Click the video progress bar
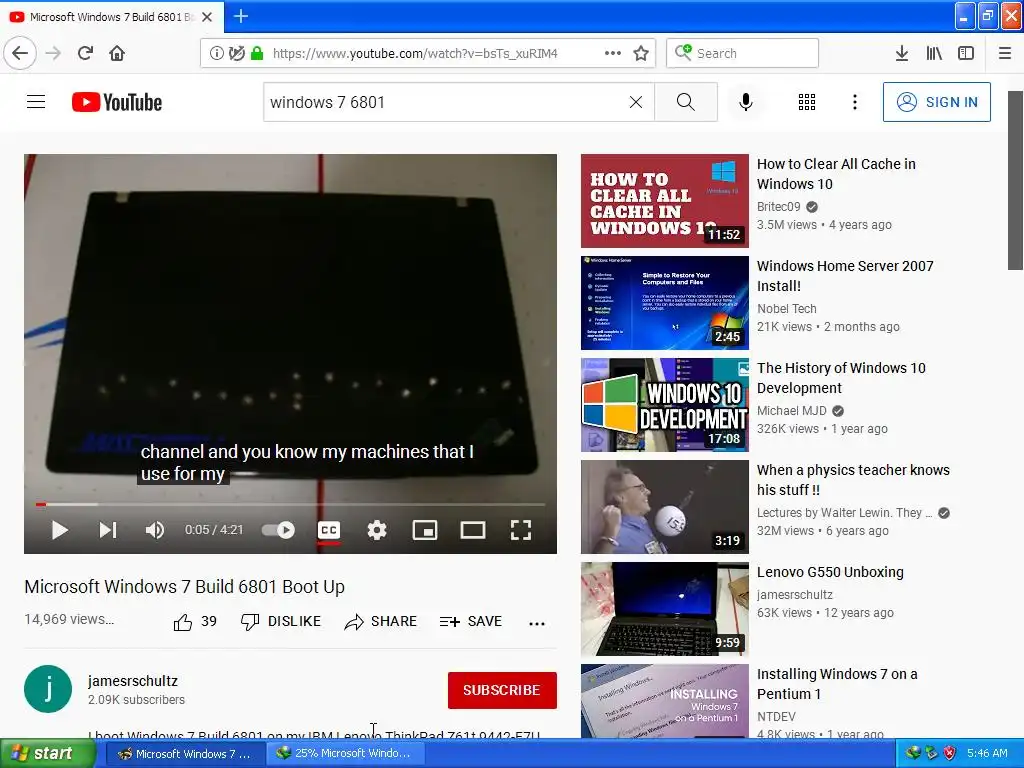The width and height of the screenshot is (1024, 768). [291, 504]
